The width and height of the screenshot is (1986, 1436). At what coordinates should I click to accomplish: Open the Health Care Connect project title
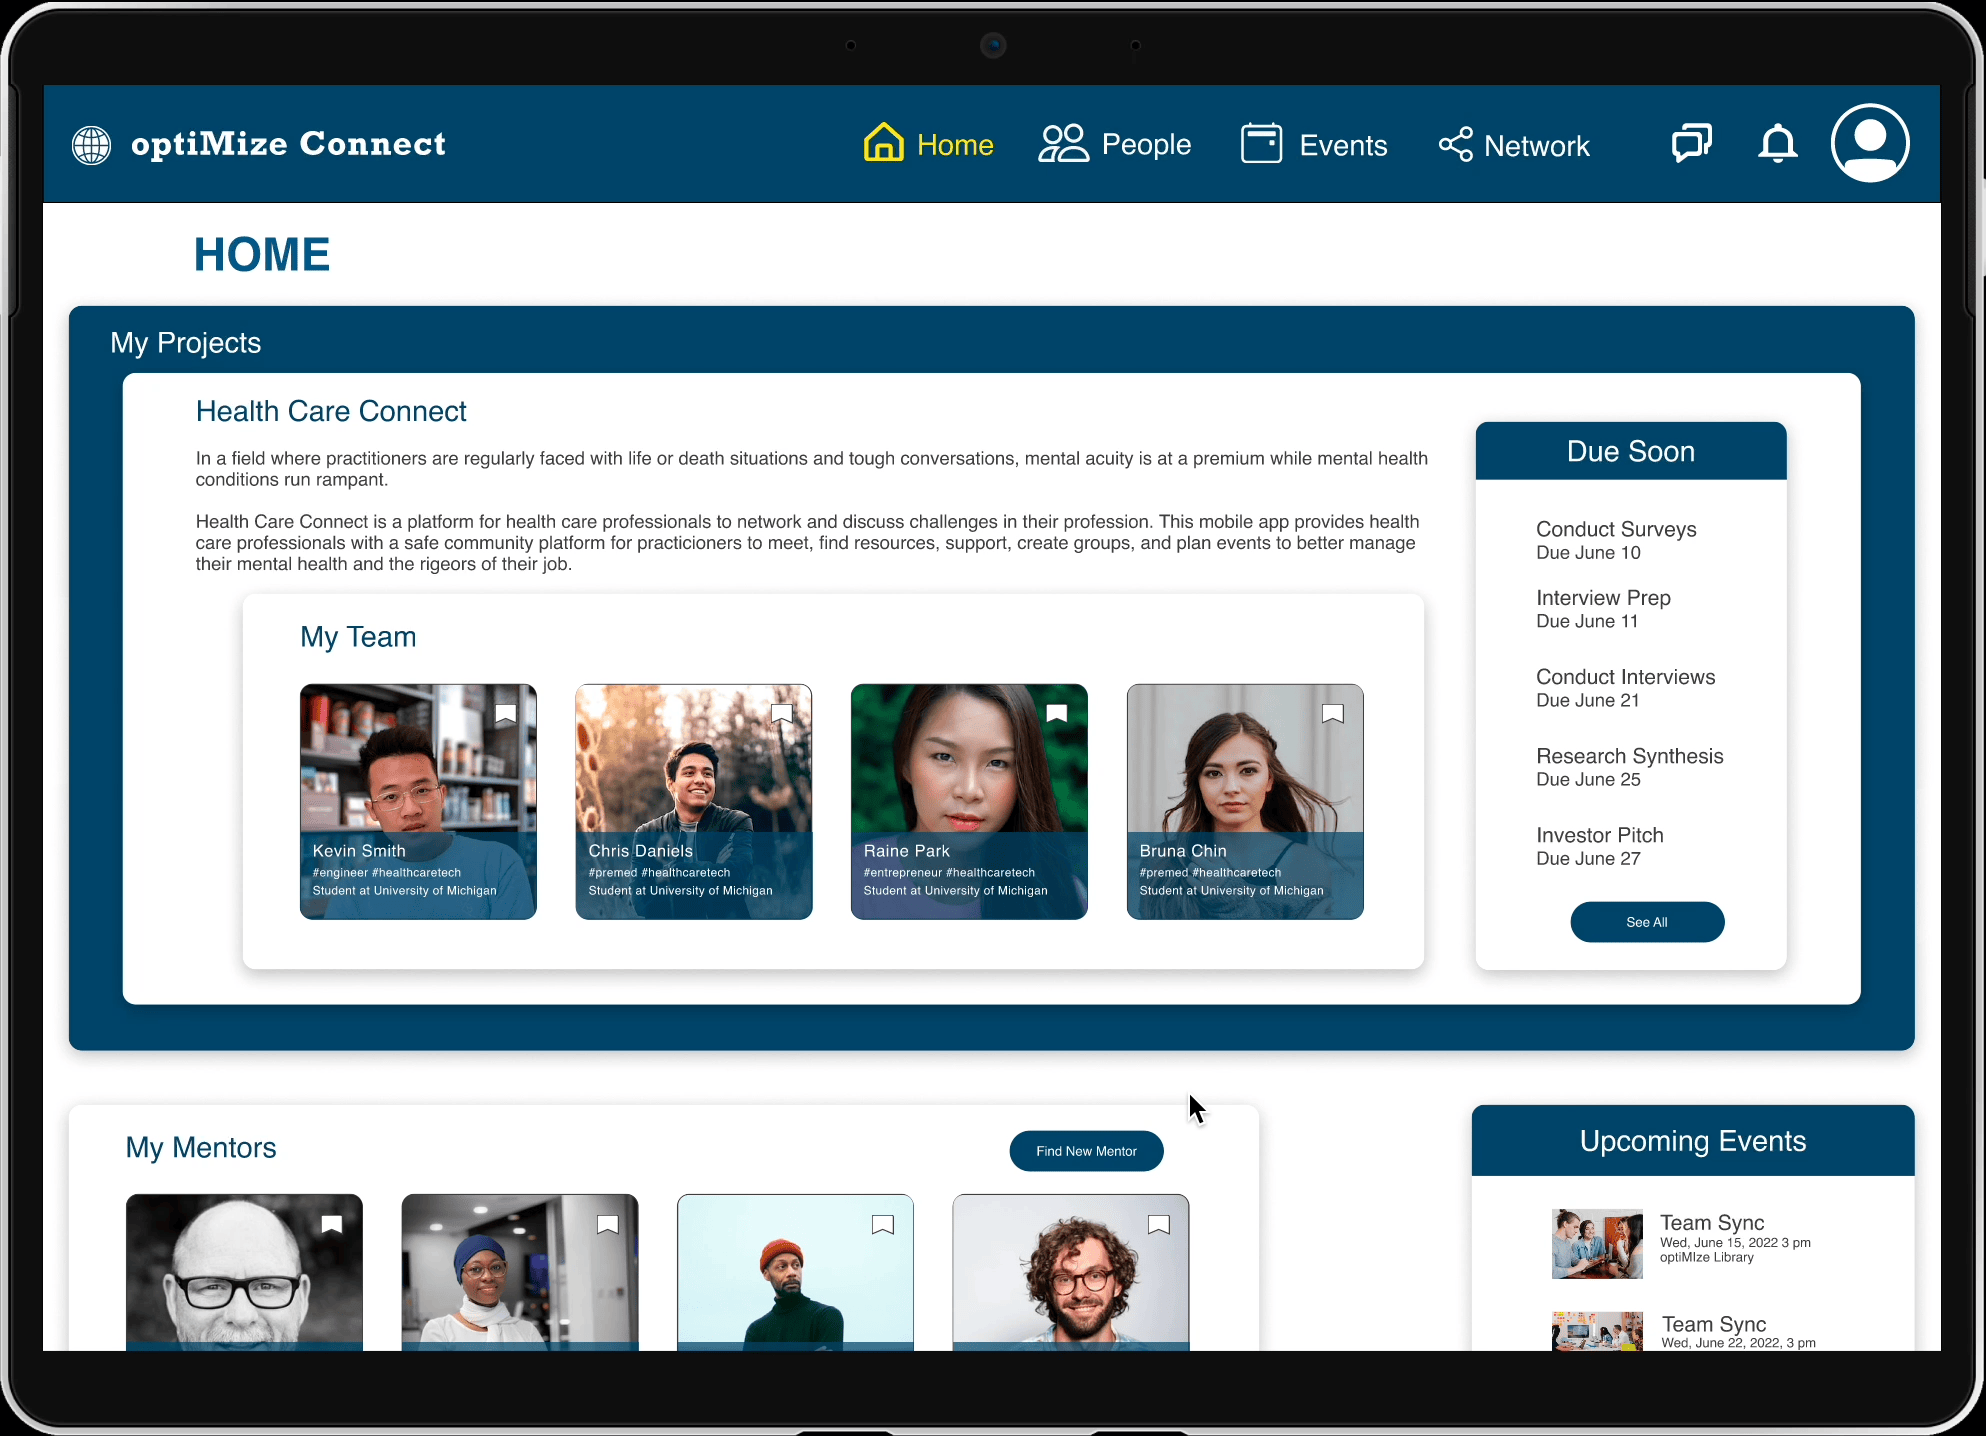click(331, 411)
